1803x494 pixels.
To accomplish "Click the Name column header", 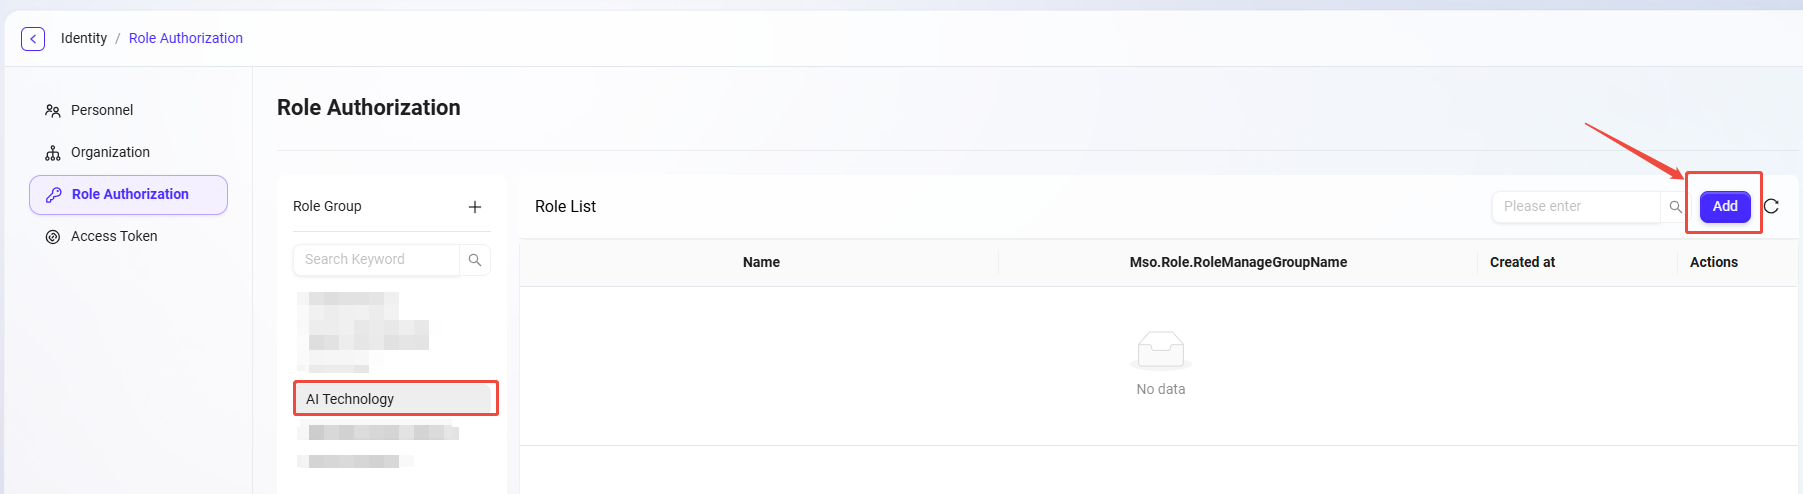I will click(x=761, y=262).
